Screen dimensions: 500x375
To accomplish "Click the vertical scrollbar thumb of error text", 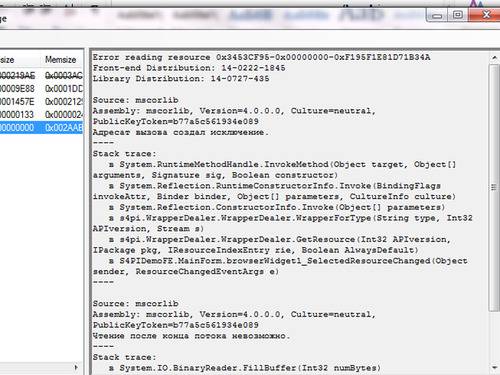I will 494,187.
